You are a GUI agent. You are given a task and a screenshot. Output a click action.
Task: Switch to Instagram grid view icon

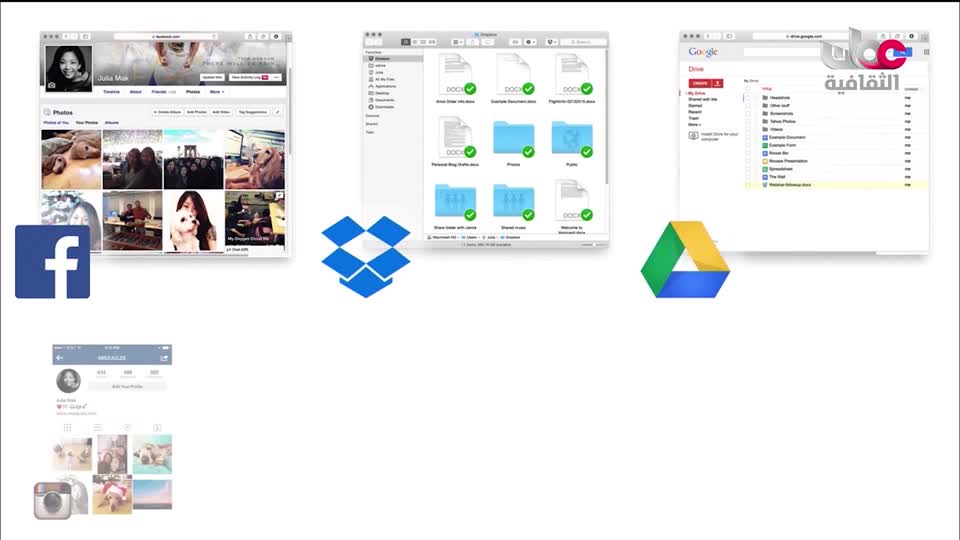click(x=67, y=427)
